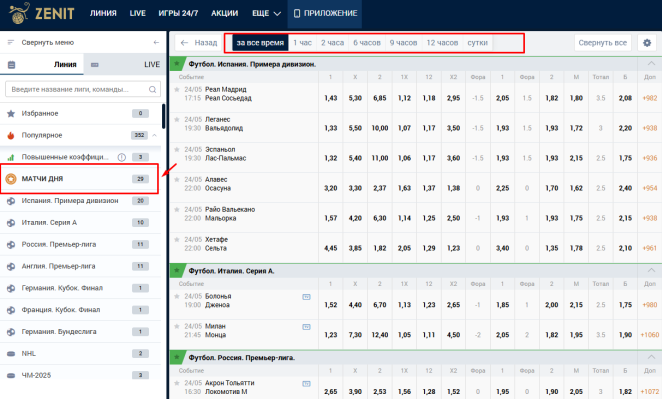Open the ЕЩЕ dropdown menu
Screen dimensions: 662x399
[x=266, y=13]
